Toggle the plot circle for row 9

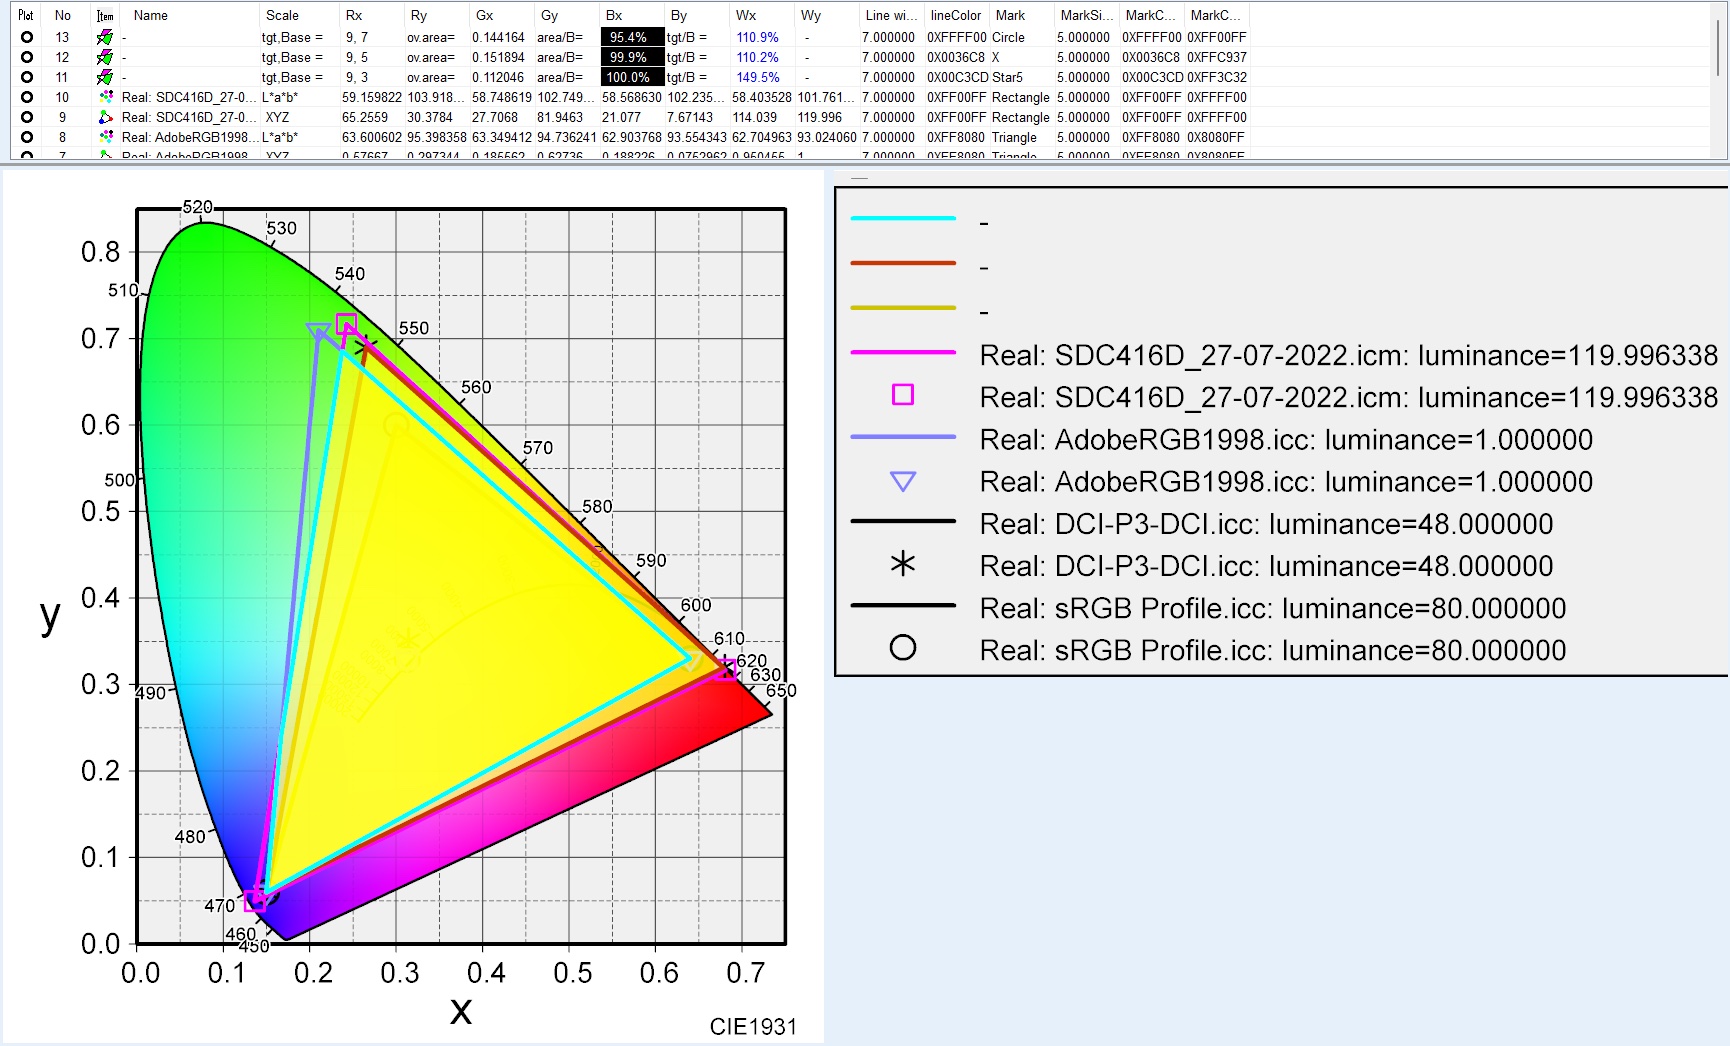pos(27,117)
